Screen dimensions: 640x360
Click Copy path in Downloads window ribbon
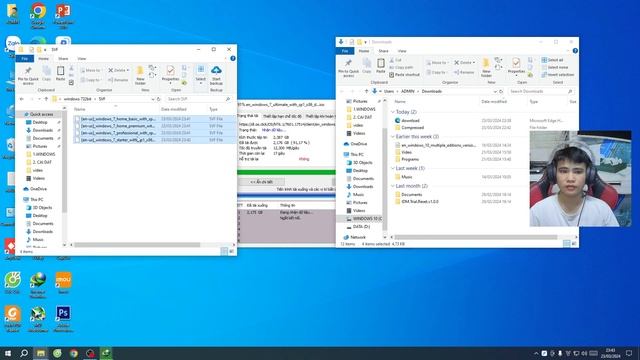[x=401, y=67]
